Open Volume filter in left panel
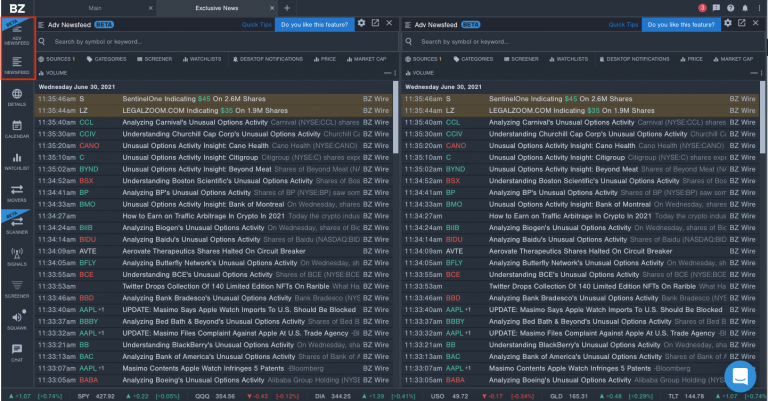This screenshot has width=768, height=401. (x=53, y=73)
